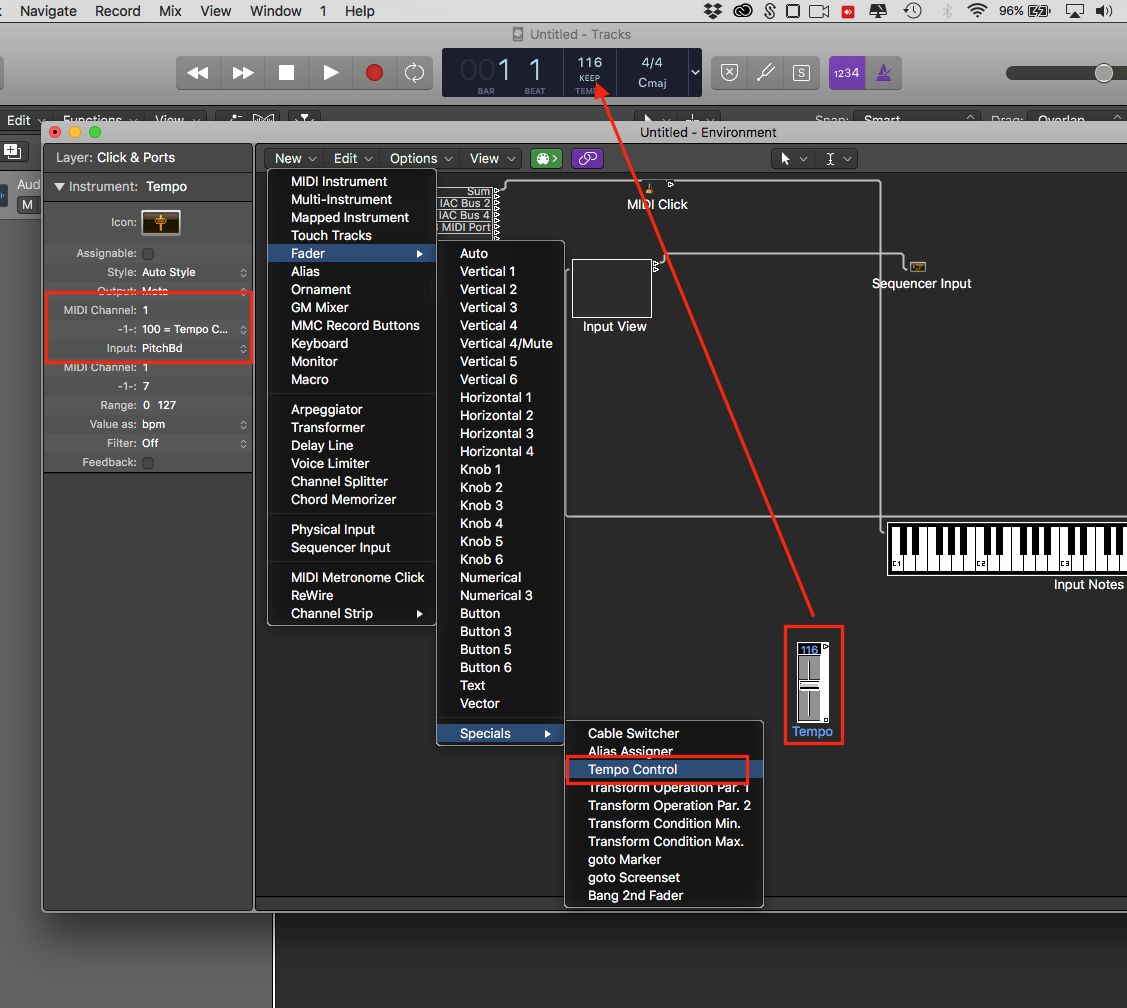Click the Range value 0 127 field
The image size is (1127, 1008).
160,405
